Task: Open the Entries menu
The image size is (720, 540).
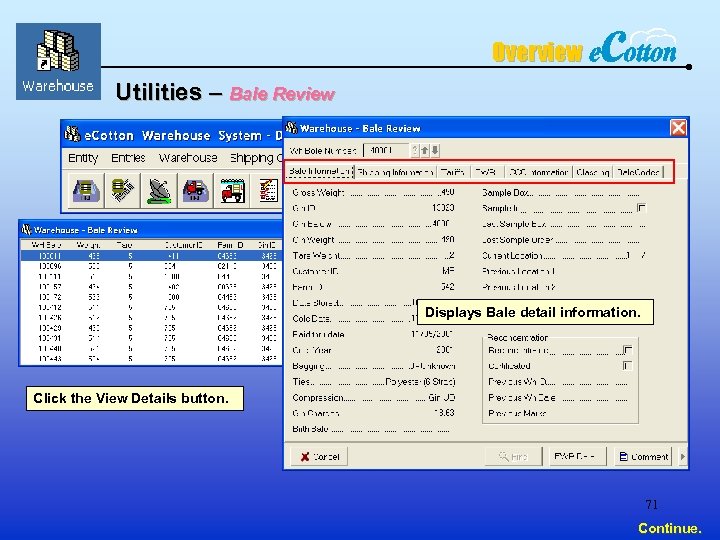Action: [x=128, y=158]
